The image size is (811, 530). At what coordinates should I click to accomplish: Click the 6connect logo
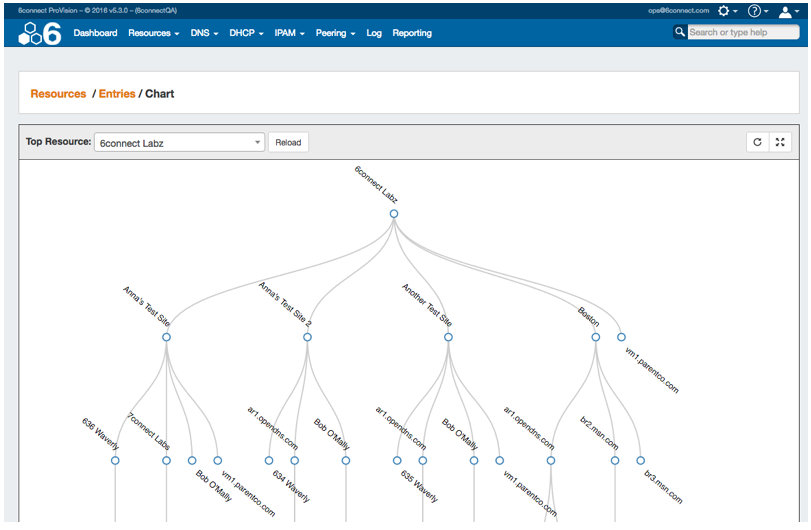point(40,34)
